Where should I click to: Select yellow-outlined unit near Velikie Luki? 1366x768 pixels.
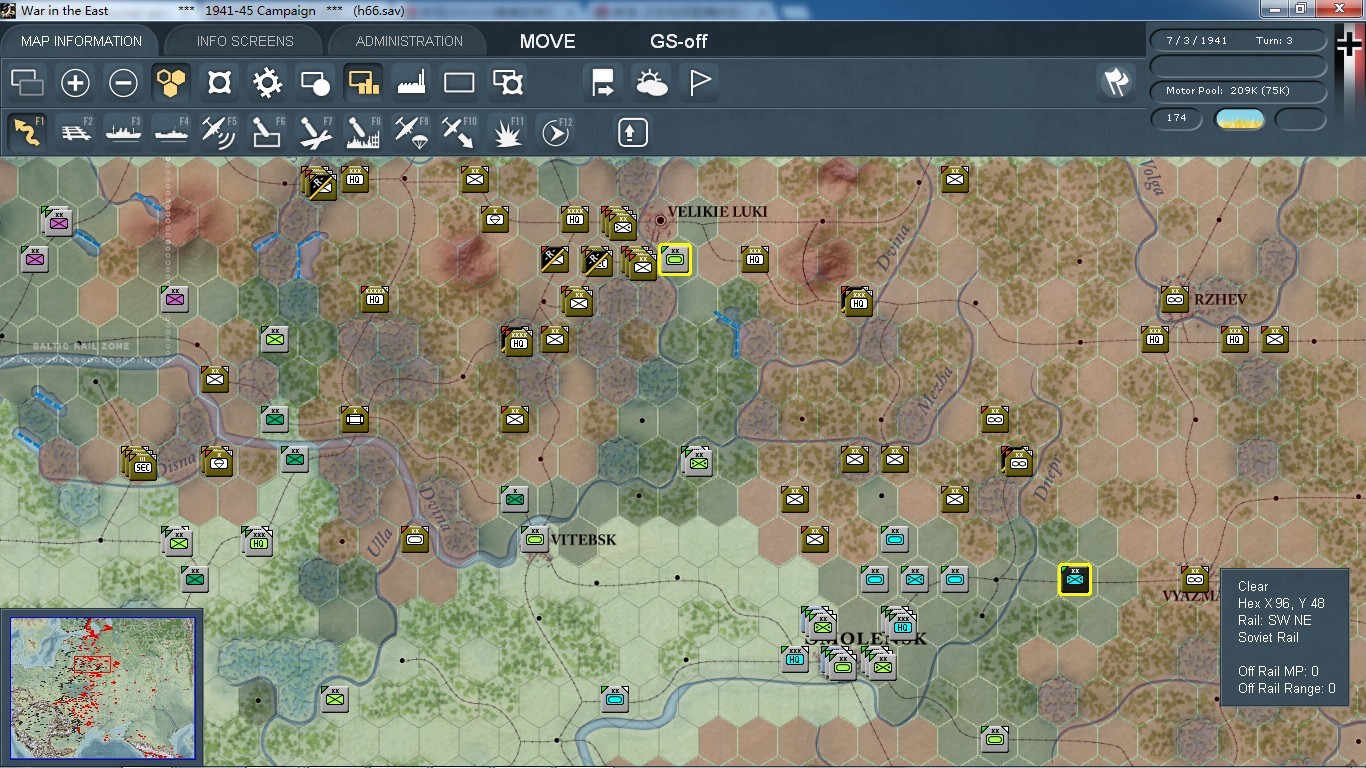675,260
